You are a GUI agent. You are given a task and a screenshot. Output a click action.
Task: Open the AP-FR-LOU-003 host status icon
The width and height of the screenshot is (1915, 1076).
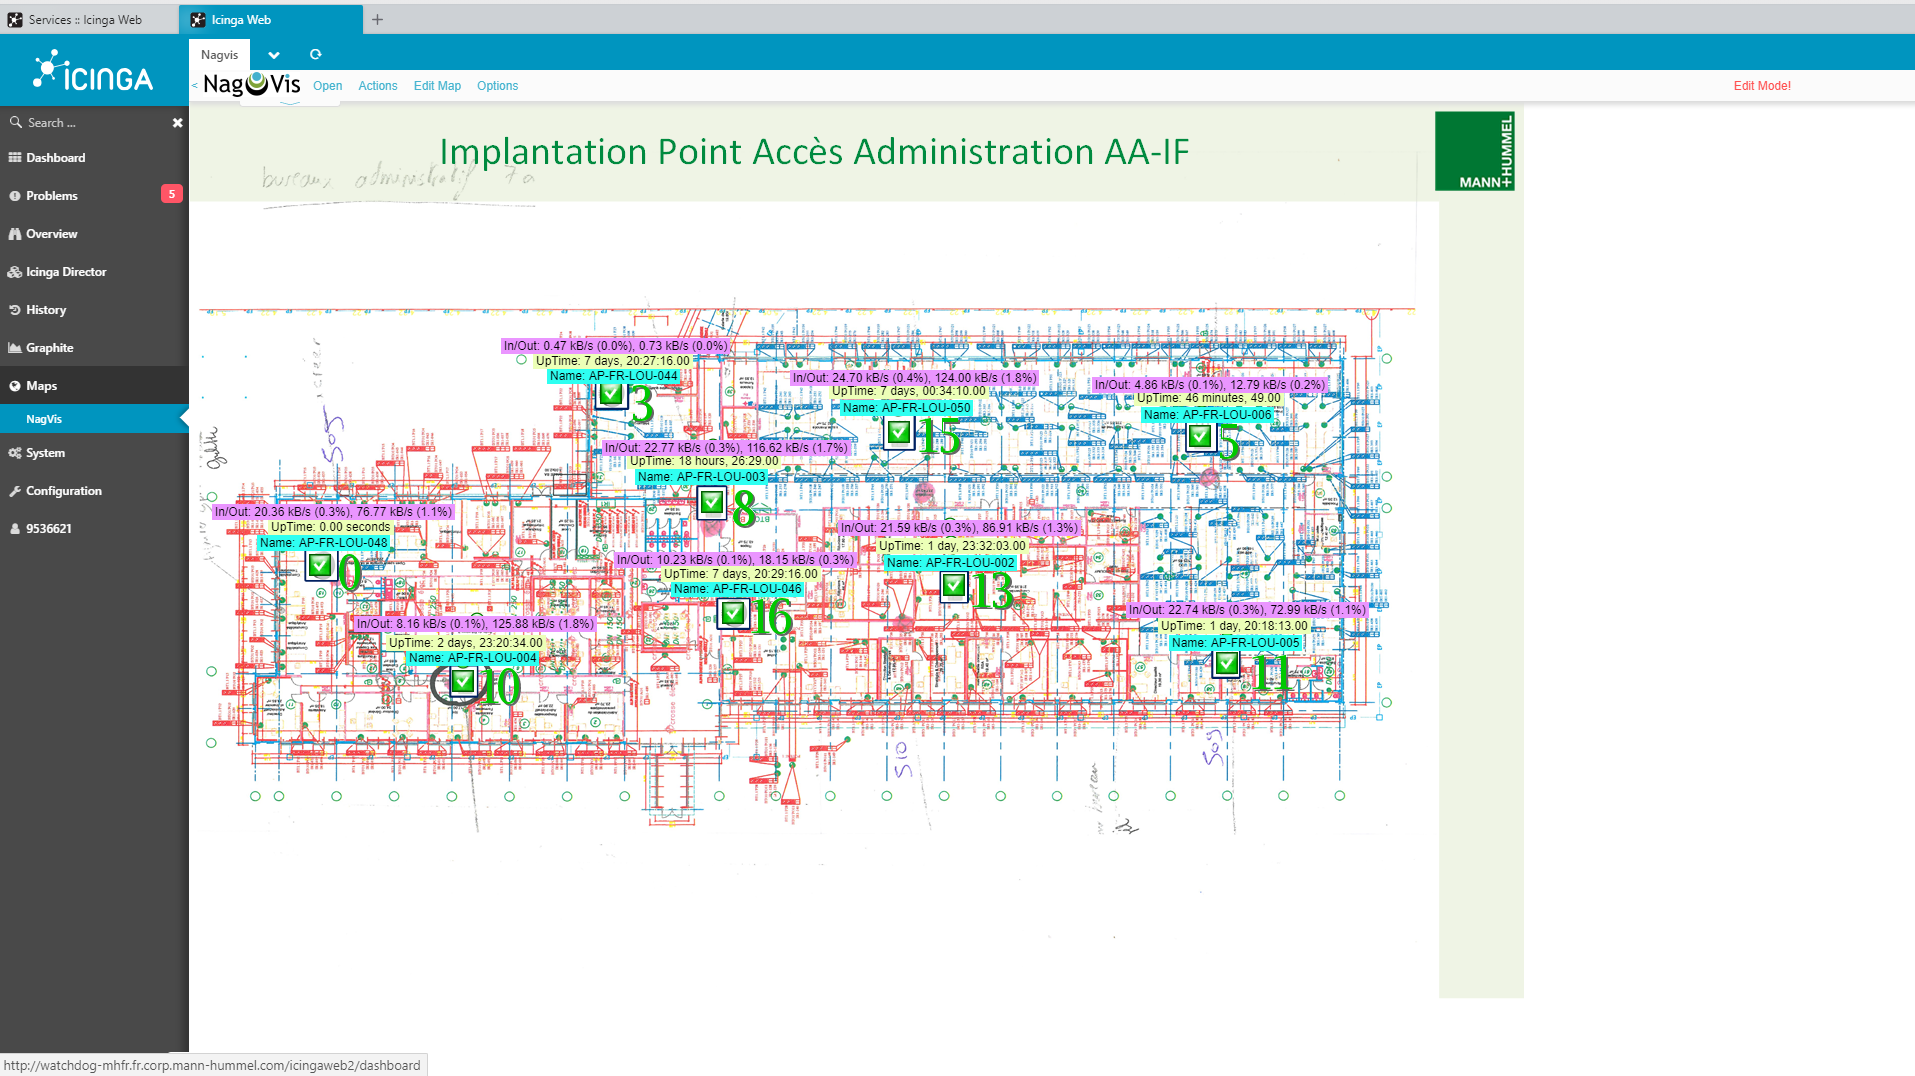(x=711, y=502)
